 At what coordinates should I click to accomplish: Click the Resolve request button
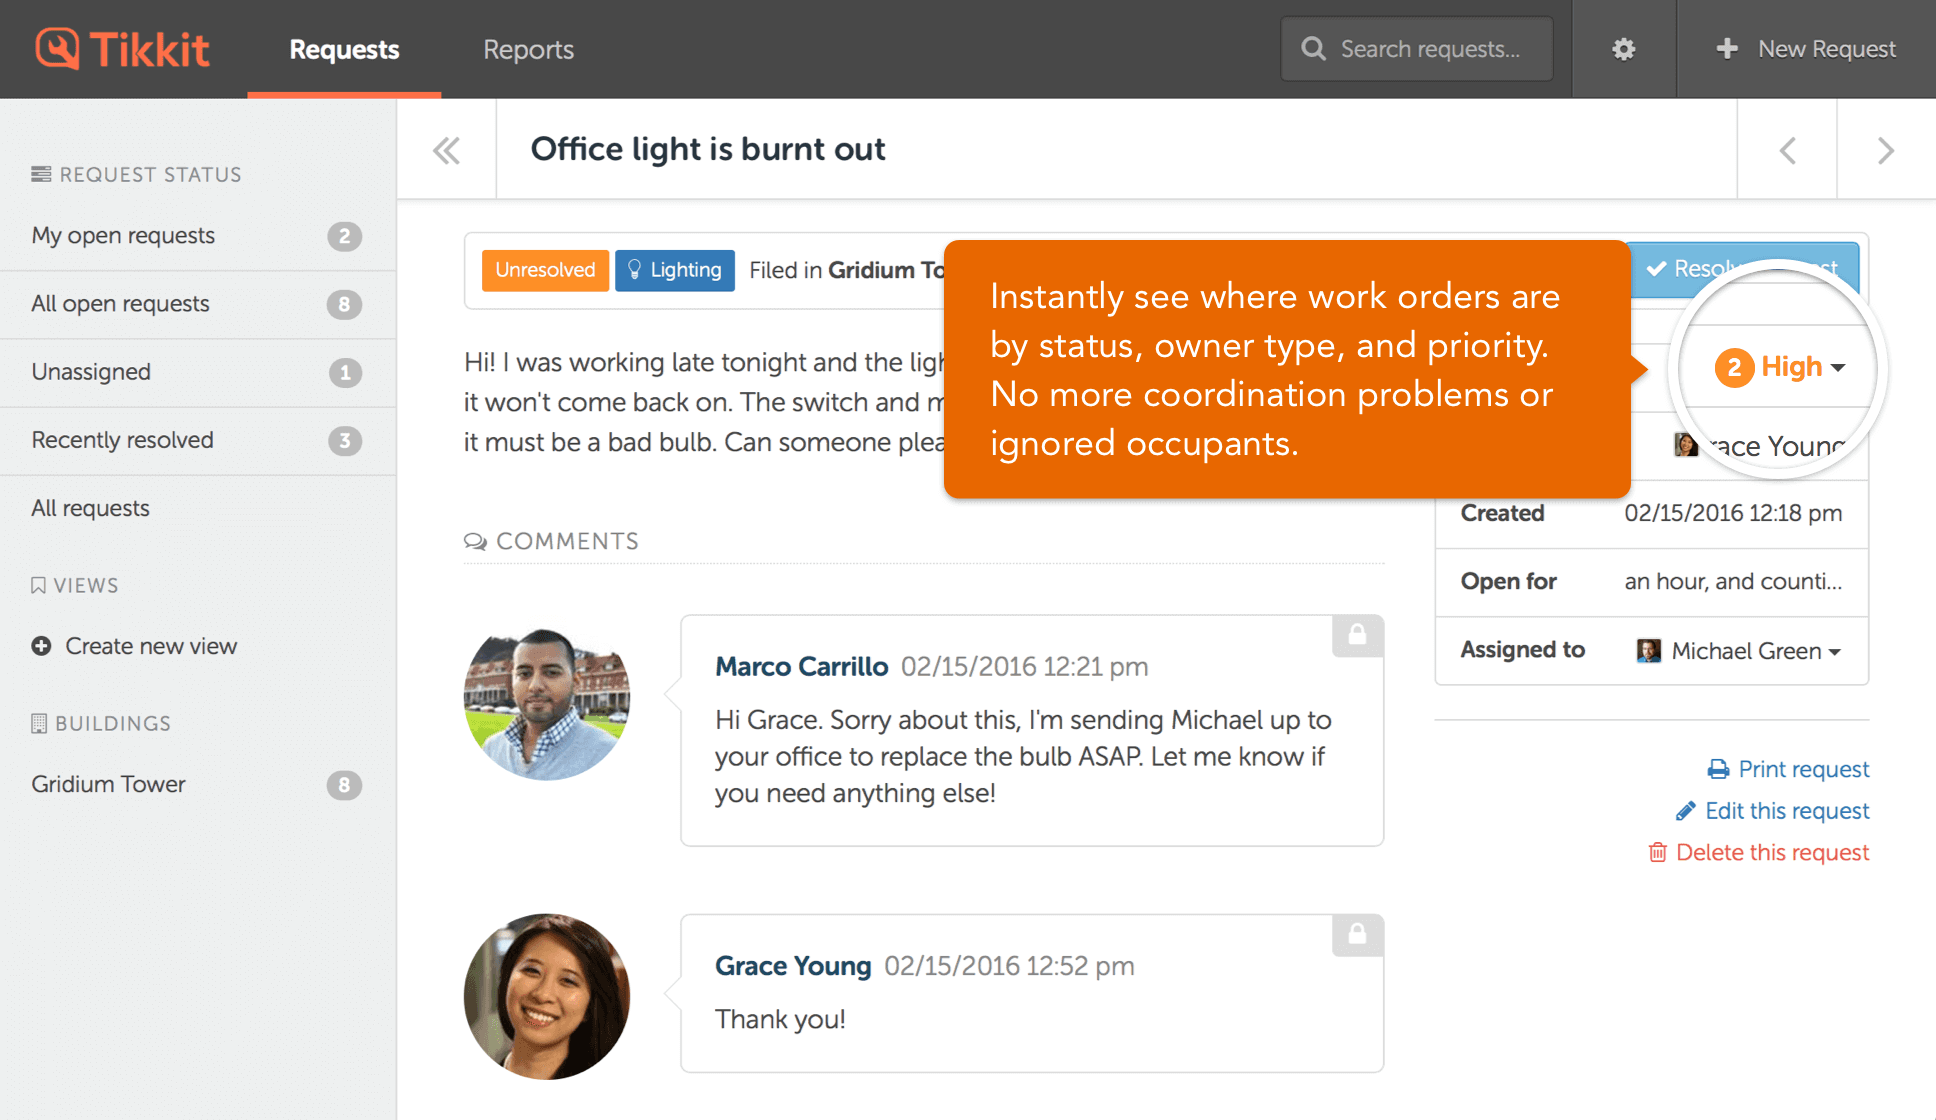[x=1744, y=269]
